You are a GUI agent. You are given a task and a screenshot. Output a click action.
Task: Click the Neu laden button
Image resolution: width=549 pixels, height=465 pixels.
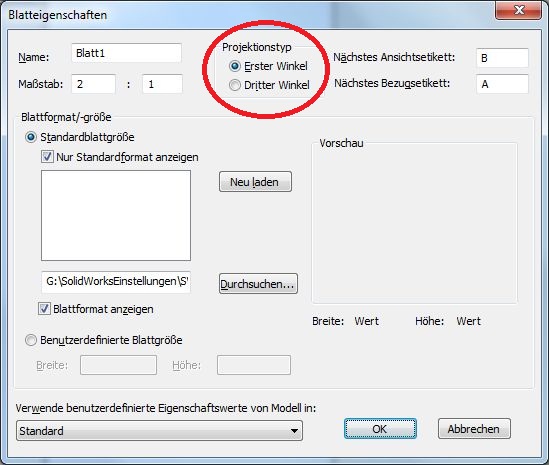point(255,182)
